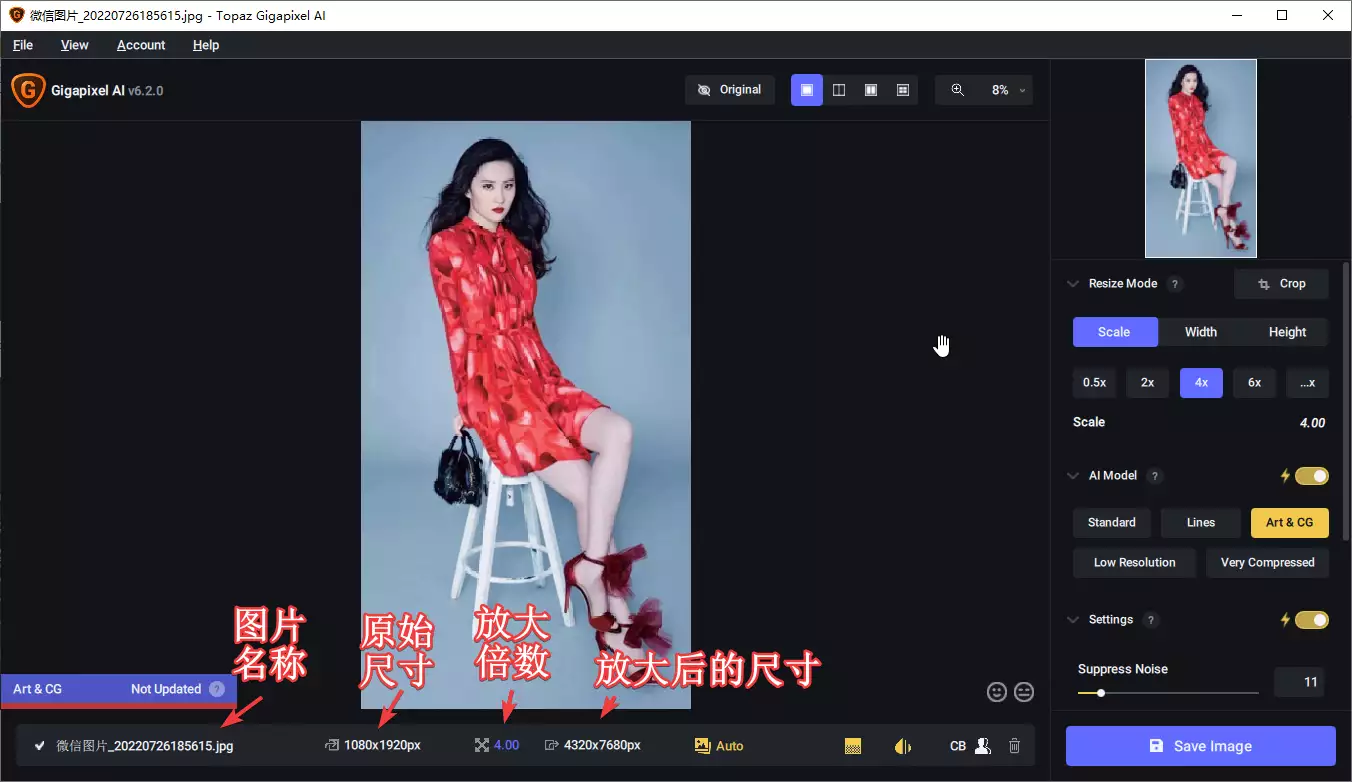
Task: Select the Standard AI model
Action: tap(1112, 523)
